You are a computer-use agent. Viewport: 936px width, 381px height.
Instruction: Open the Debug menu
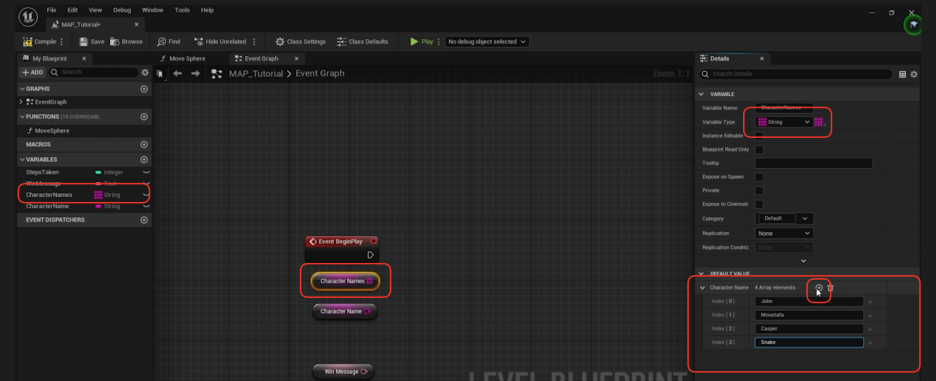(x=122, y=10)
